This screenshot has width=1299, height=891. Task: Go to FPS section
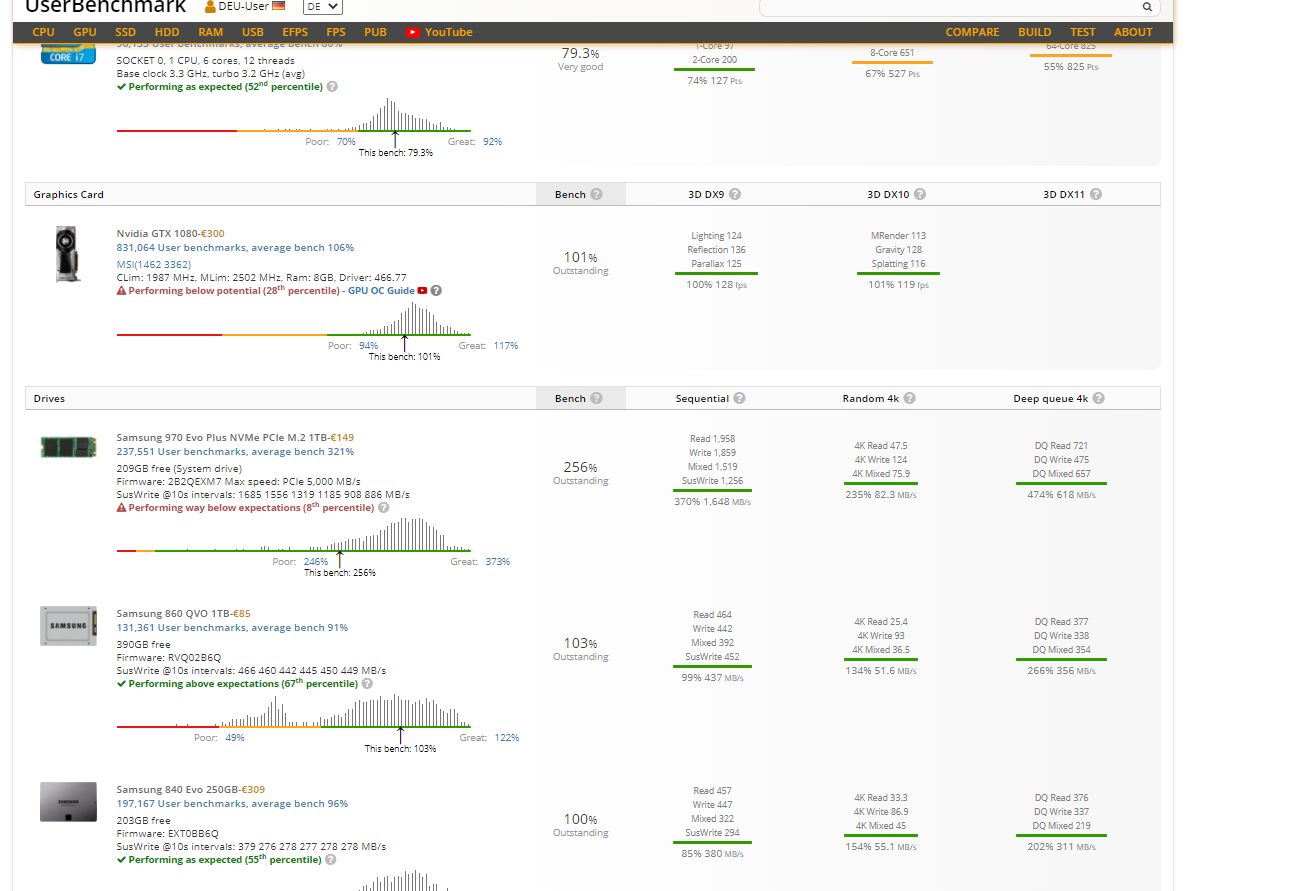click(x=336, y=32)
